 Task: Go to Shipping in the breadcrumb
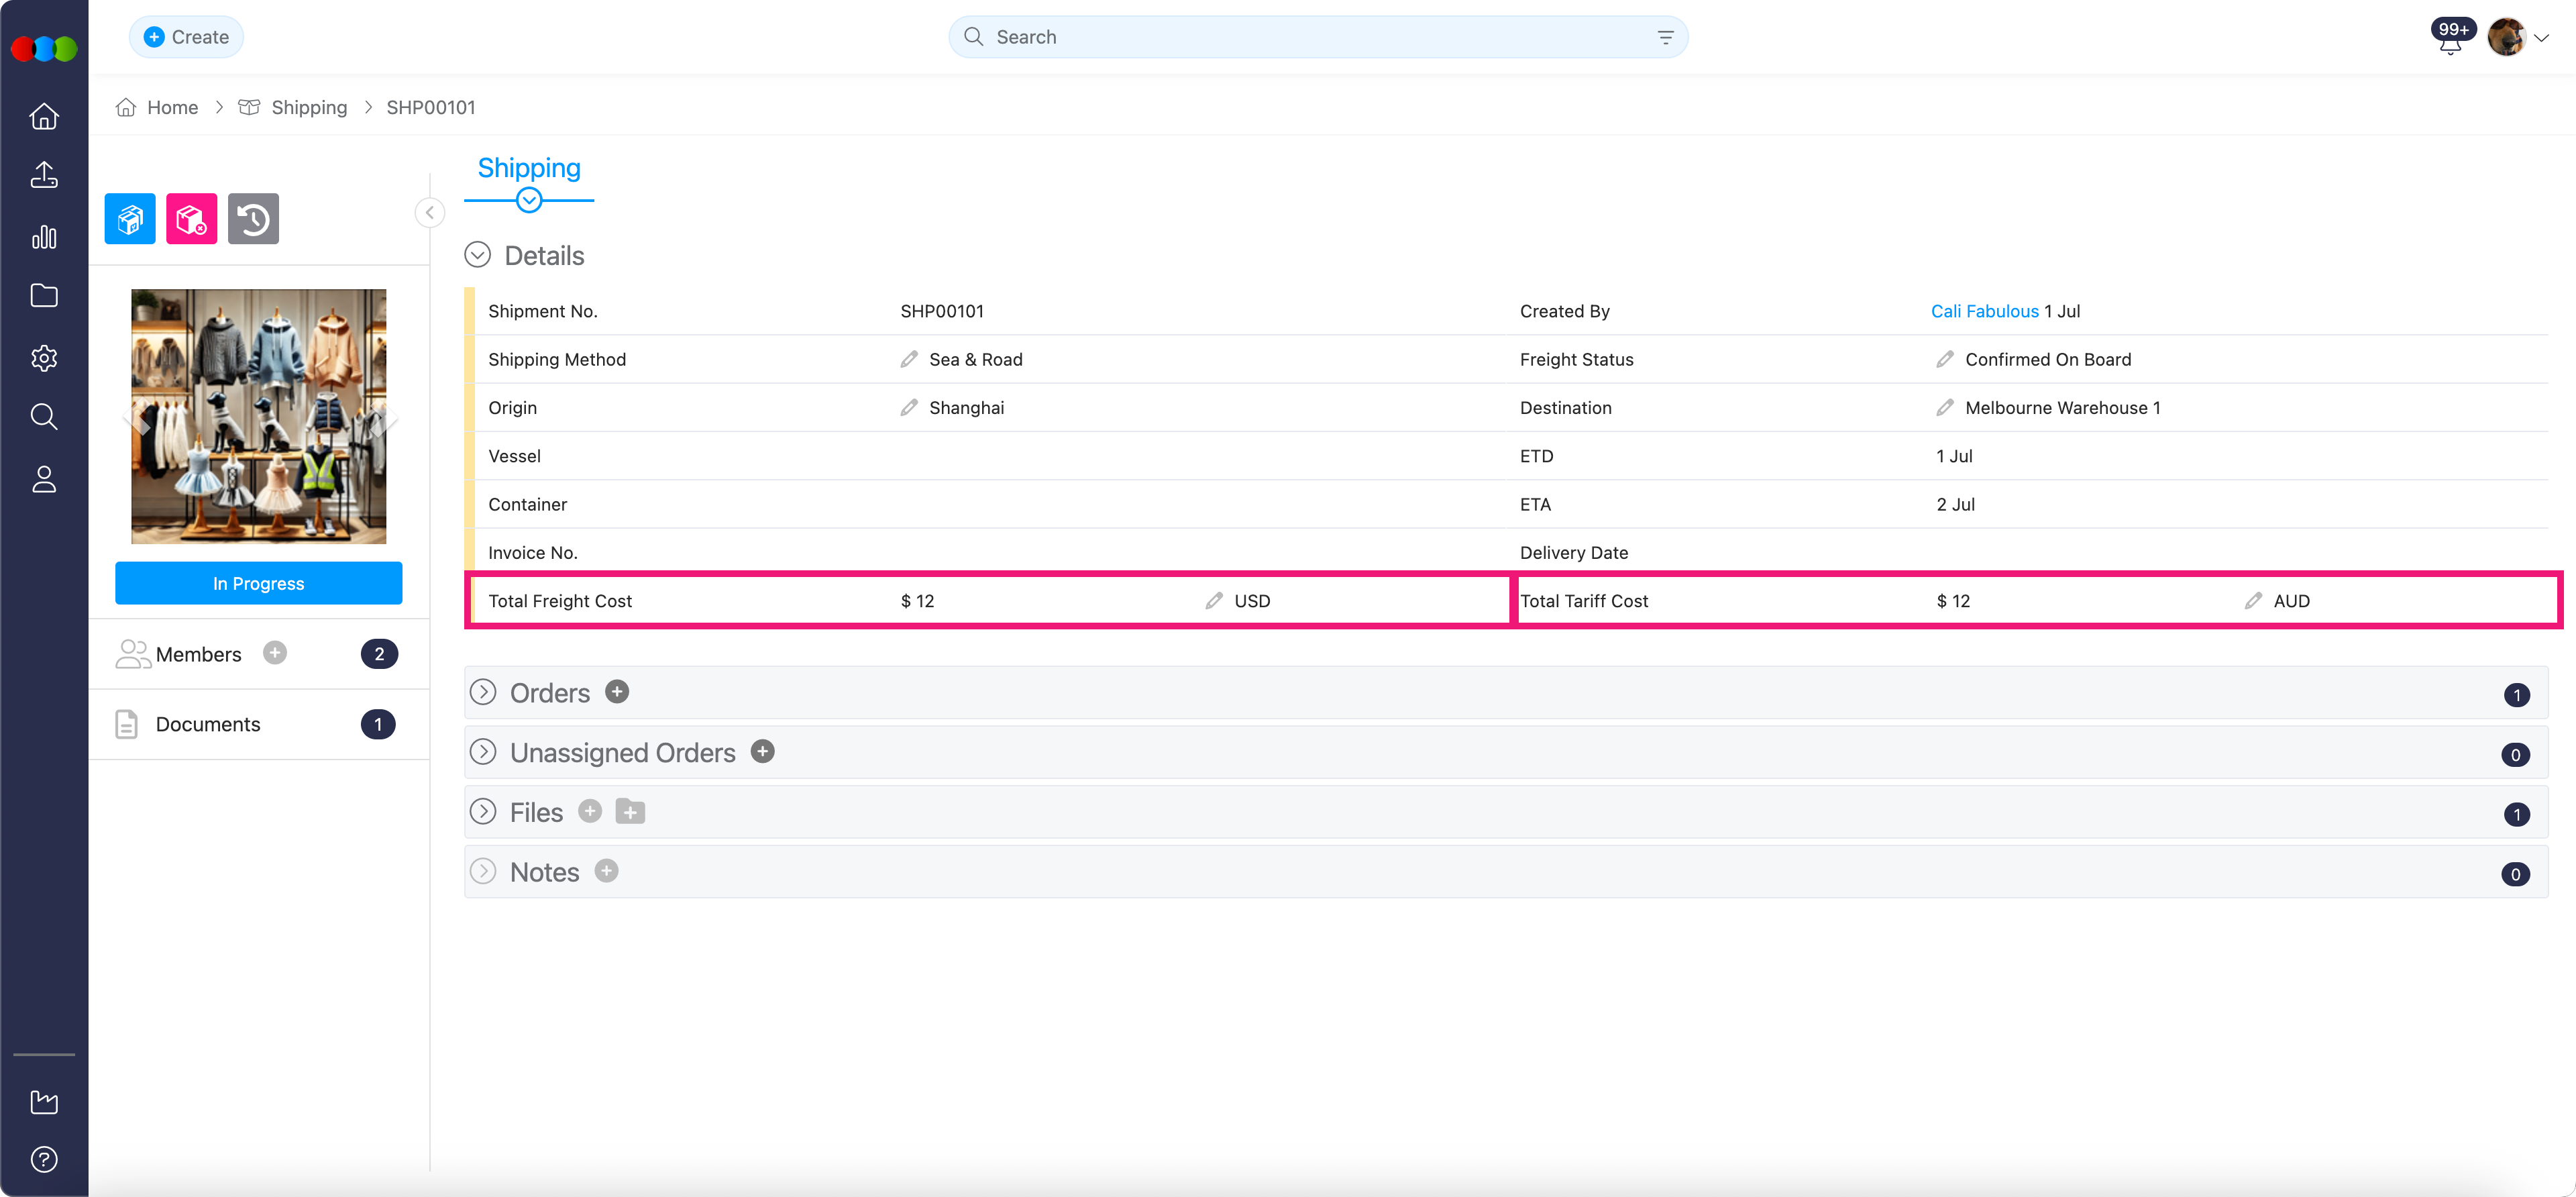(309, 107)
